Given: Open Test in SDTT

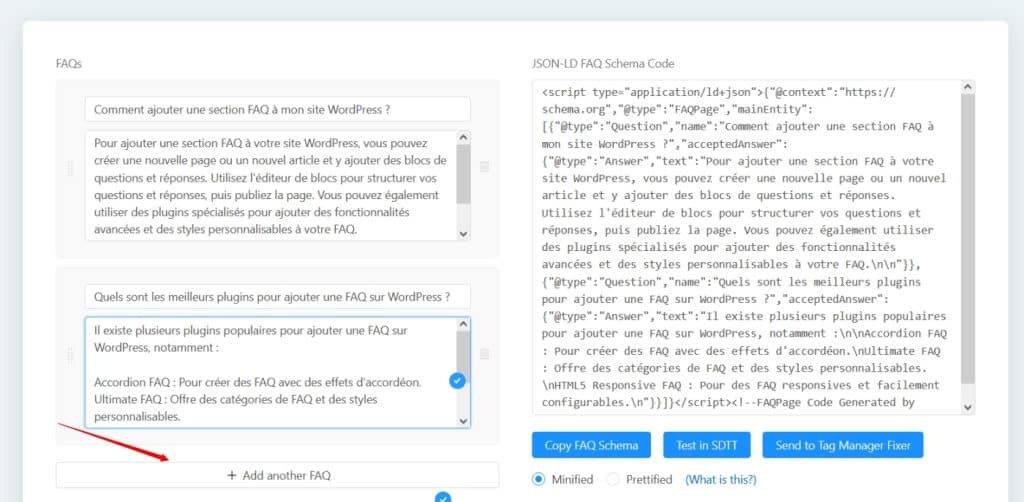Looking at the screenshot, I should tap(707, 445).
